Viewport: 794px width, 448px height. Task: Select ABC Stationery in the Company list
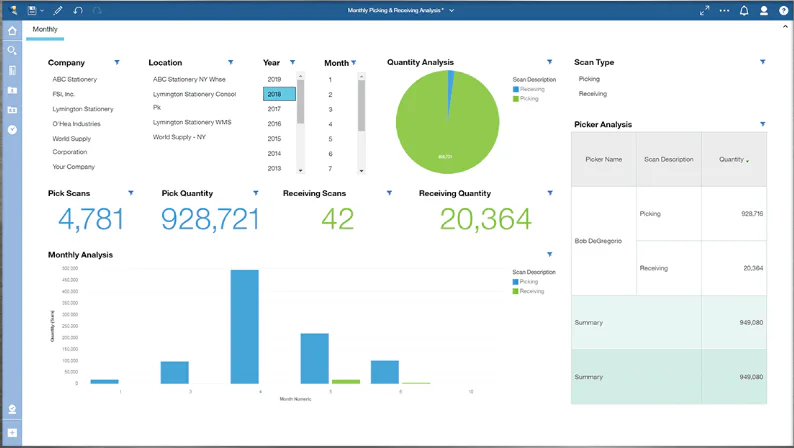point(74,79)
